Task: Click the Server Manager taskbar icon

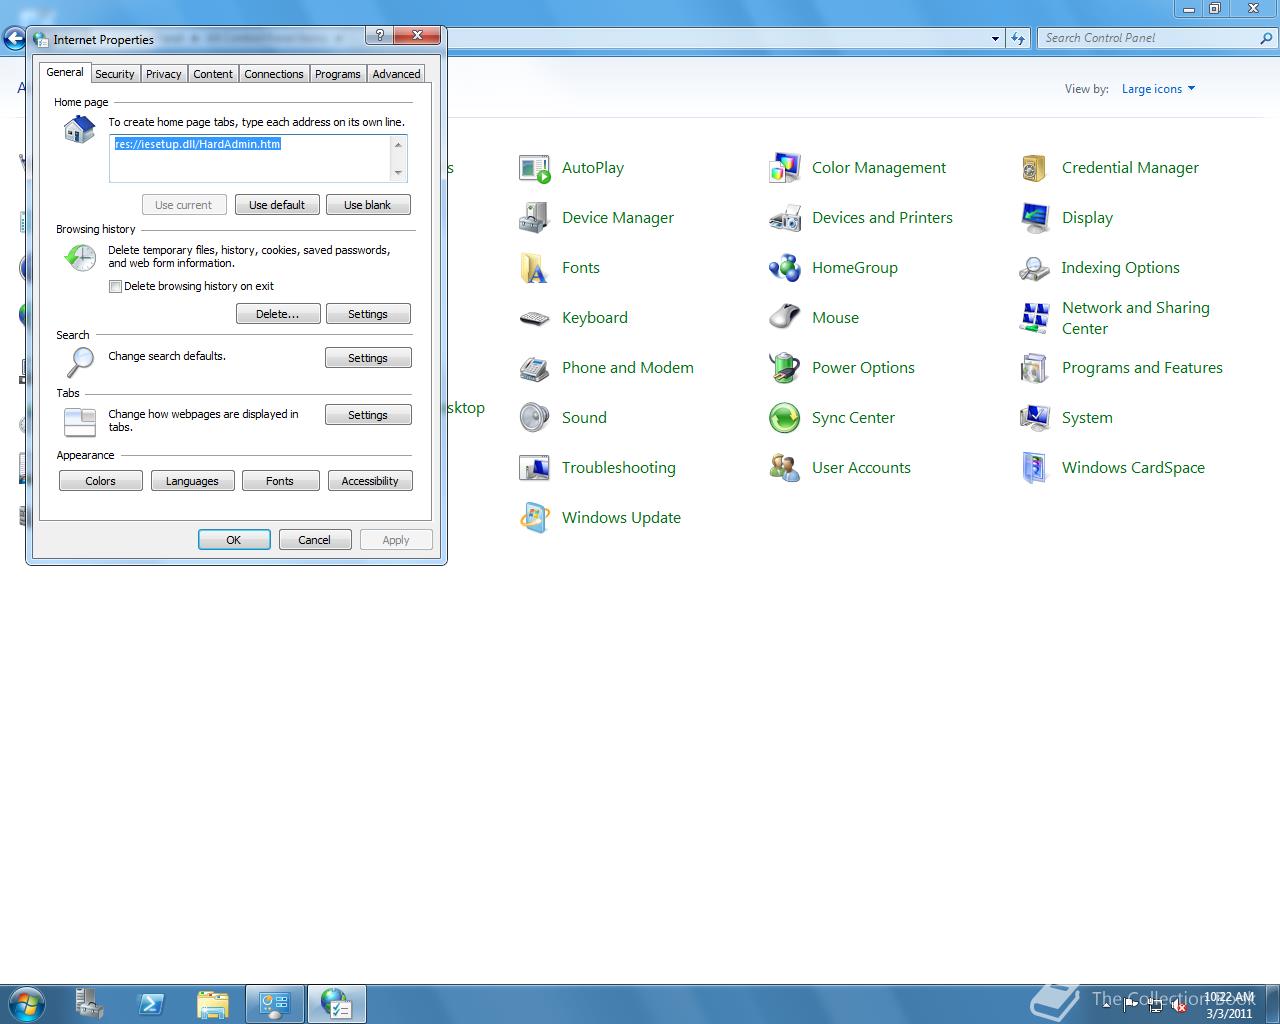Action: click(89, 1004)
